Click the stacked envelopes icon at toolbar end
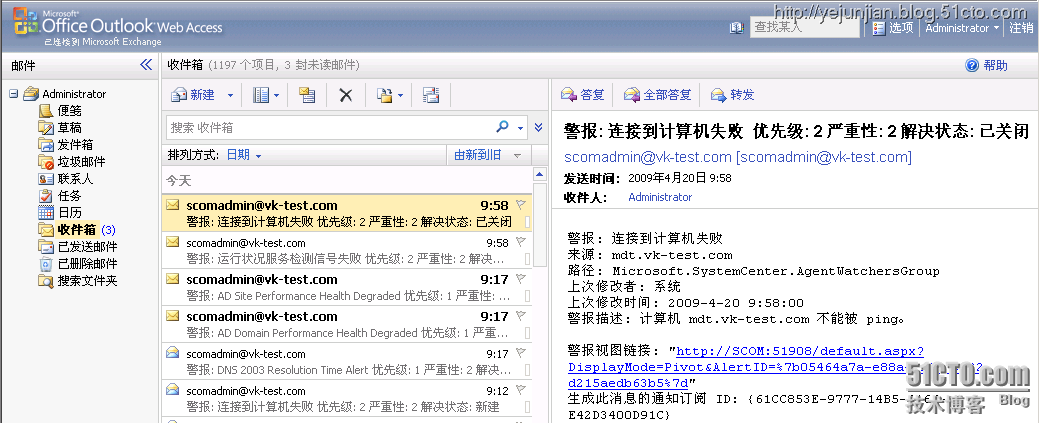Viewport: 1039px width, 423px height. [431, 95]
